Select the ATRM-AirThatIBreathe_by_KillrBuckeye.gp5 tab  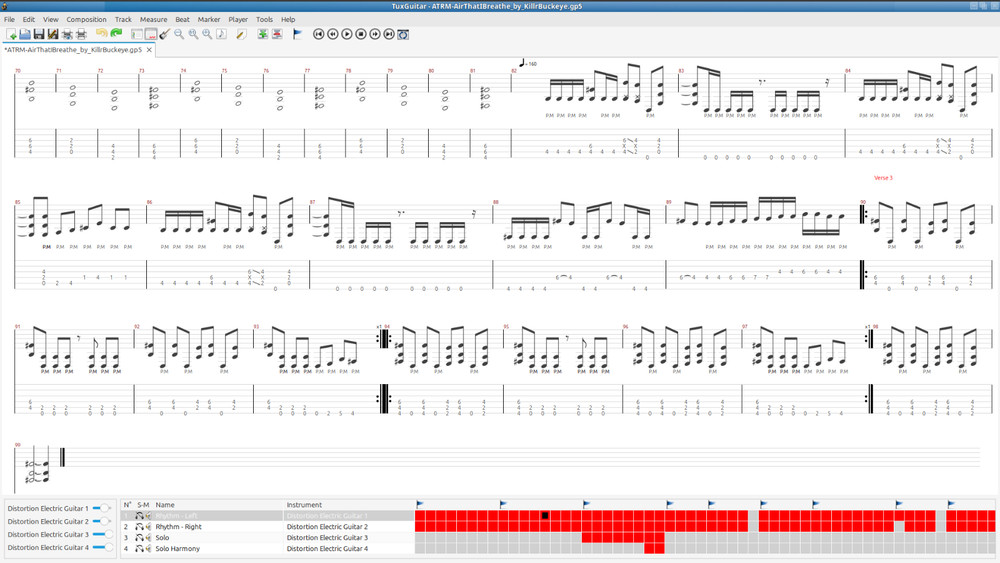pos(73,50)
